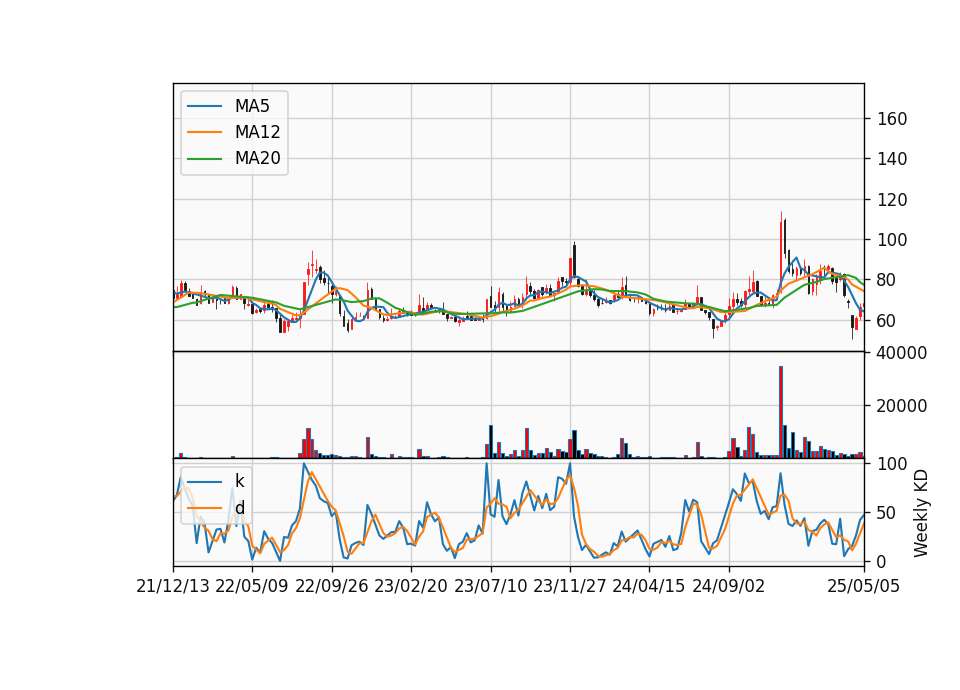The width and height of the screenshot is (960, 690).
Task: Click the 20000 volume axis label
Action: 902,406
